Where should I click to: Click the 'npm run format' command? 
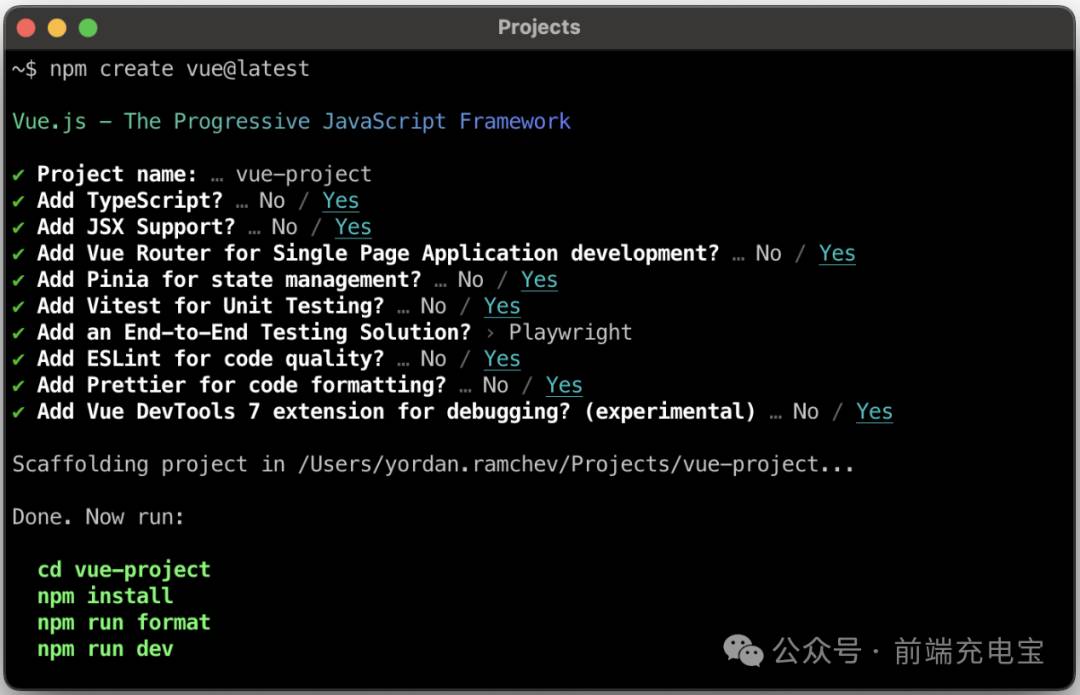coord(124,623)
